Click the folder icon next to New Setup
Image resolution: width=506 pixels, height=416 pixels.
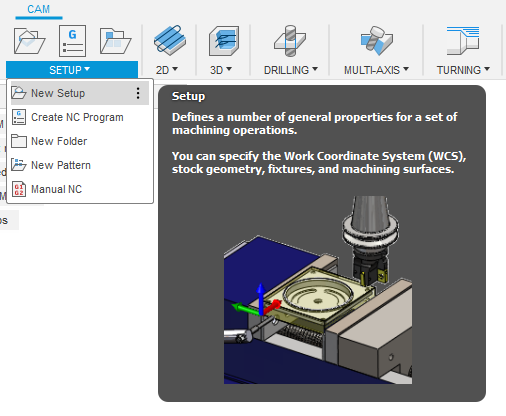19,93
